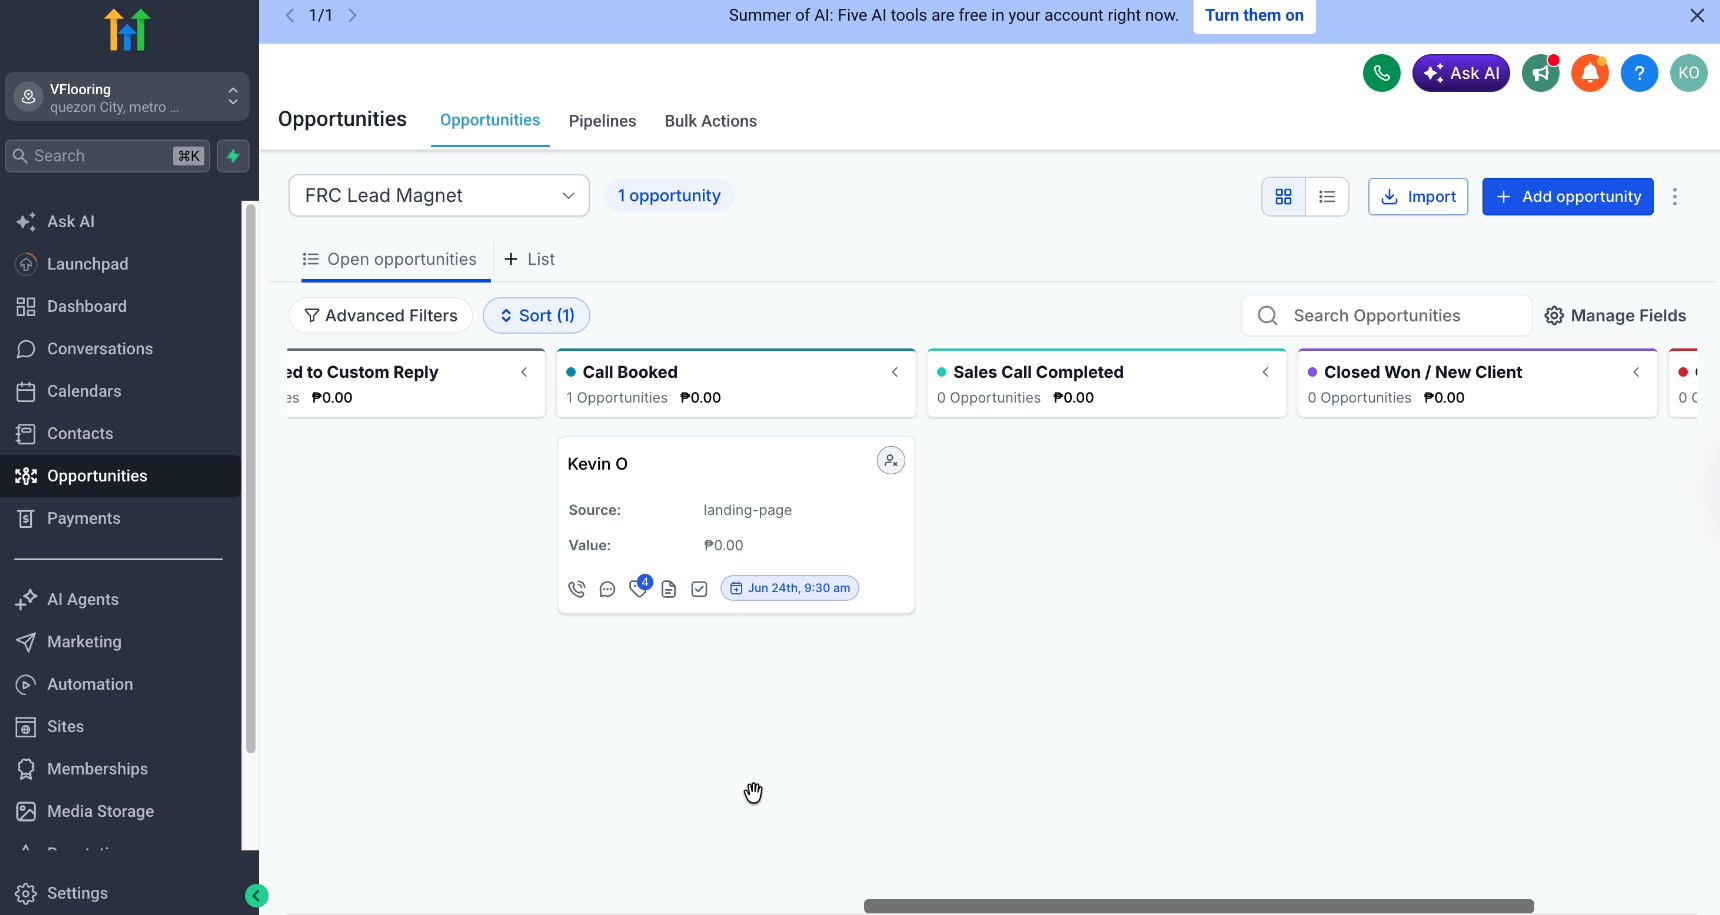Select the Open opportunities view tab
1720x915 pixels.
(x=390, y=259)
